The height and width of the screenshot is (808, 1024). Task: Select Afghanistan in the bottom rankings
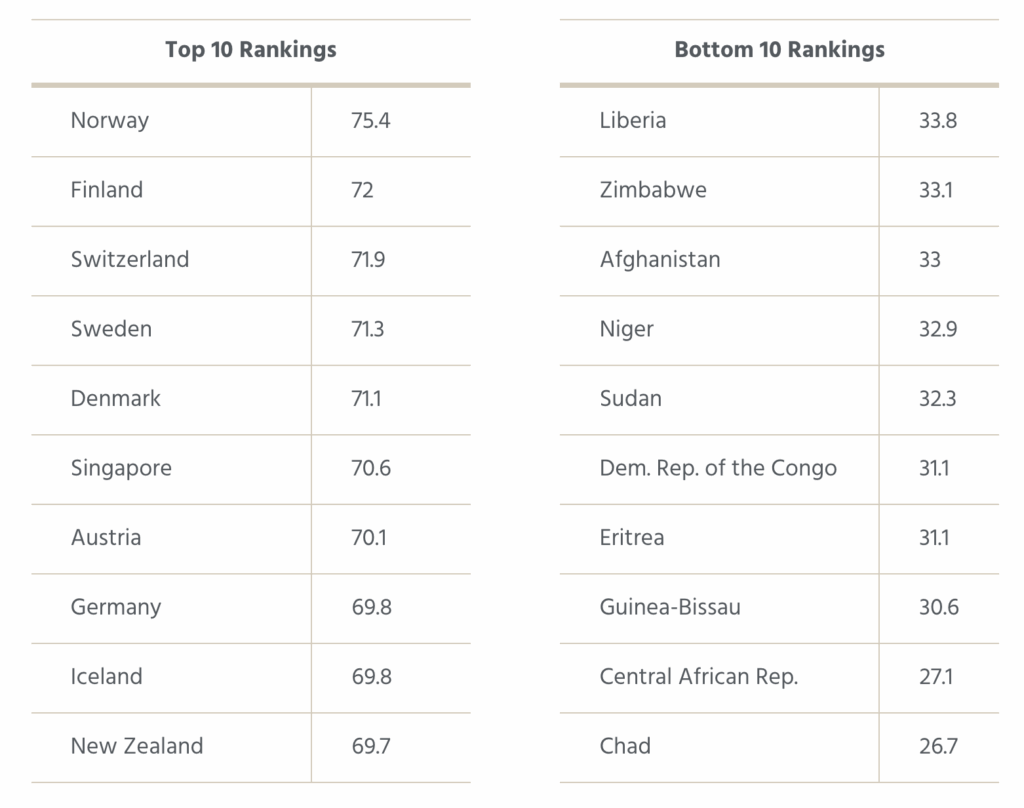pyautogui.click(x=660, y=259)
